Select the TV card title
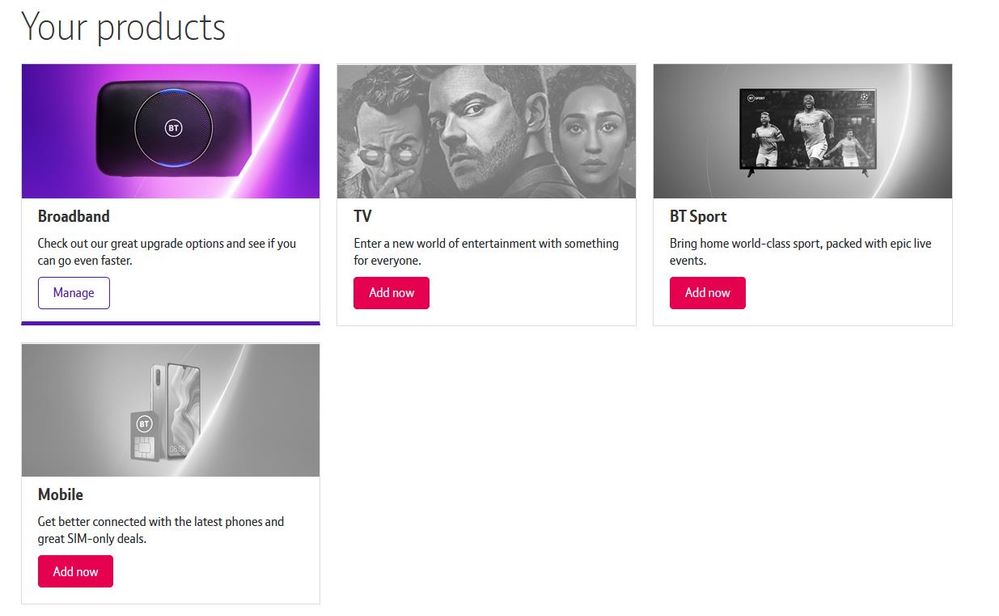This screenshot has width=999, height=616. [x=363, y=216]
